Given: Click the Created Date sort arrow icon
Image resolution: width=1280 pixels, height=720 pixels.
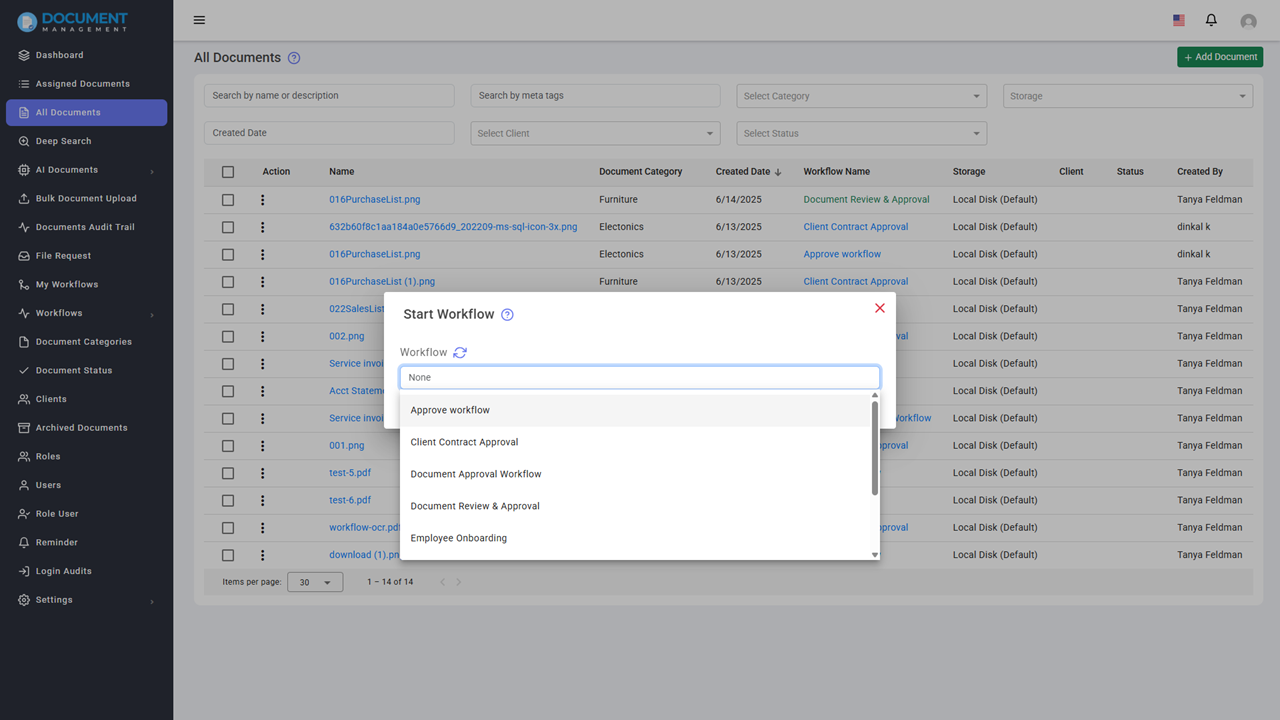Looking at the screenshot, I should pos(778,172).
